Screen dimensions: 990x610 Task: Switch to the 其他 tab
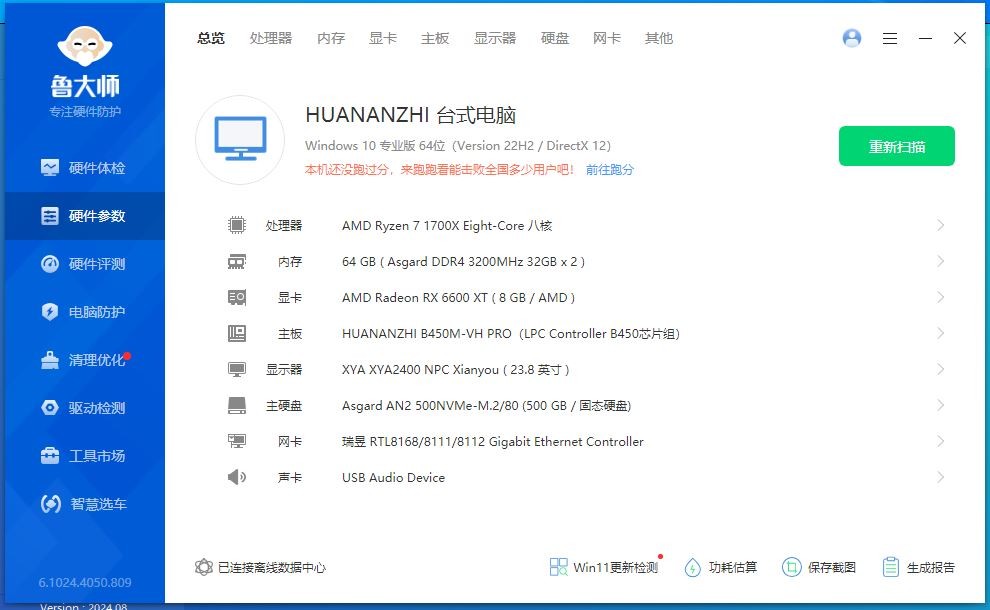pyautogui.click(x=659, y=39)
